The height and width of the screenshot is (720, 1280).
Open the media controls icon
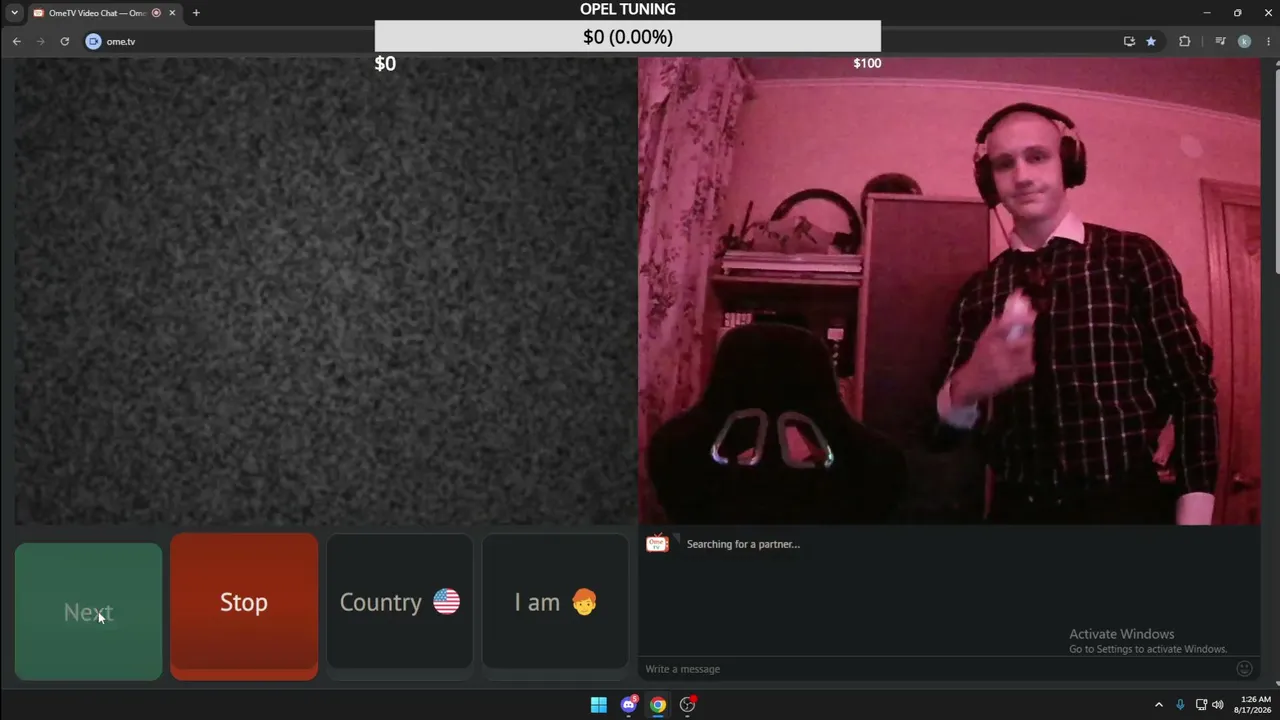[x=1220, y=41]
